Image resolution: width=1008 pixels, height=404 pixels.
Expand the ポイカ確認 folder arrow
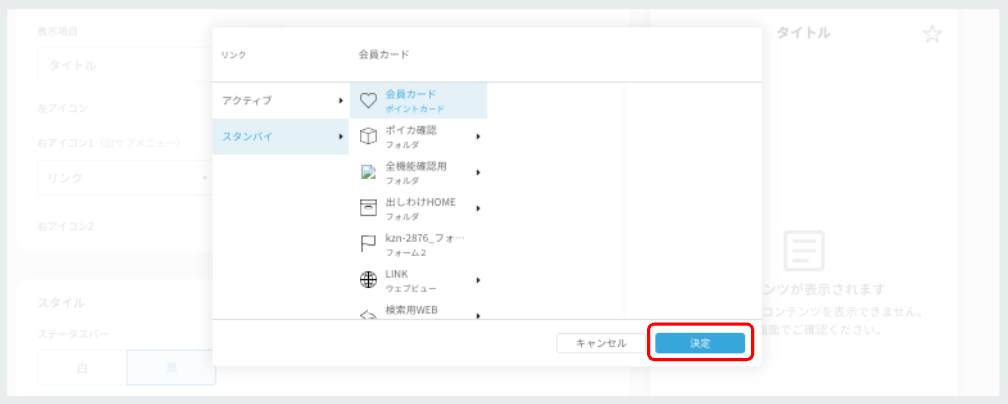coord(478,136)
